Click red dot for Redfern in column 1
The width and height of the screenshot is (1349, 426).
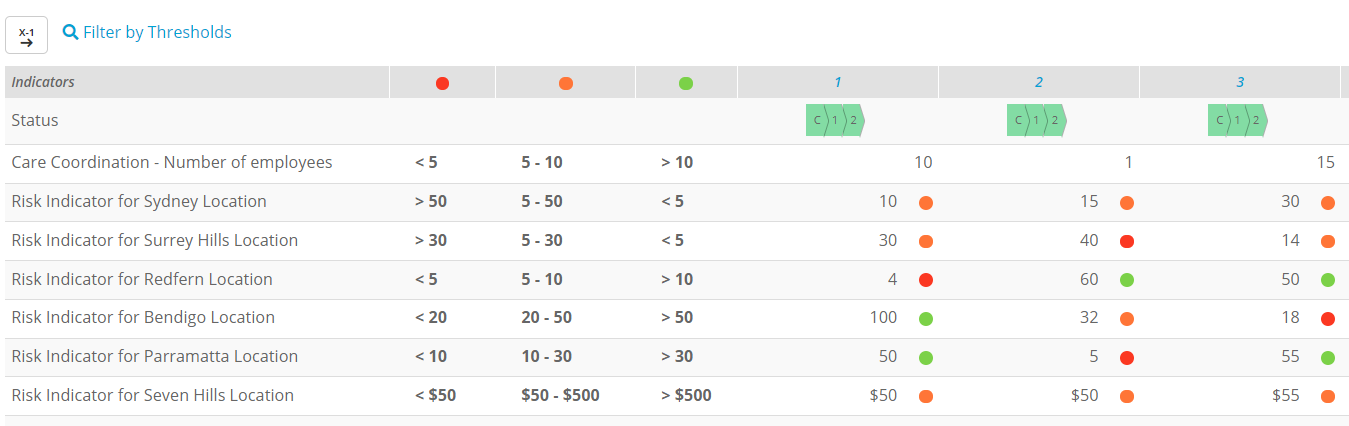pyautogui.click(x=926, y=280)
